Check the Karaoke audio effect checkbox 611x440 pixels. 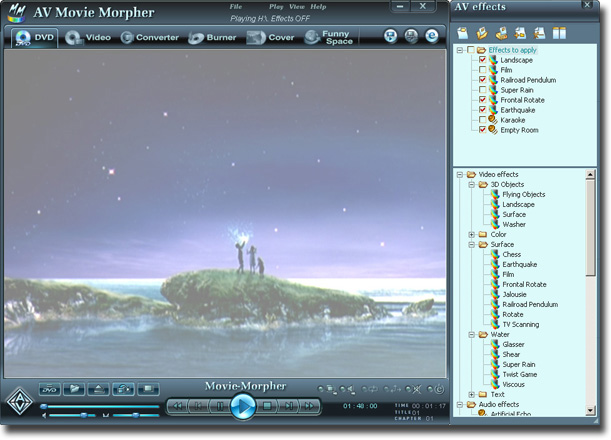(x=482, y=120)
